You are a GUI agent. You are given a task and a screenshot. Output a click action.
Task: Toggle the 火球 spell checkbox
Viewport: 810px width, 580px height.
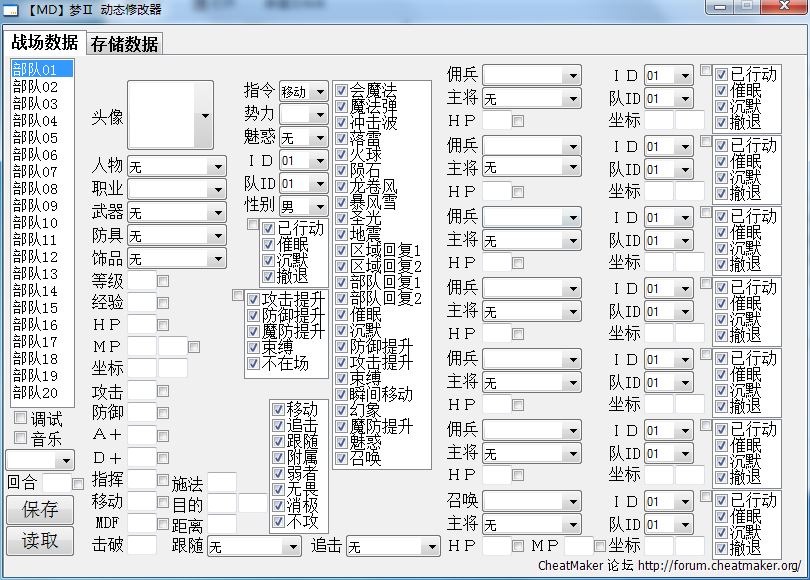tap(341, 155)
